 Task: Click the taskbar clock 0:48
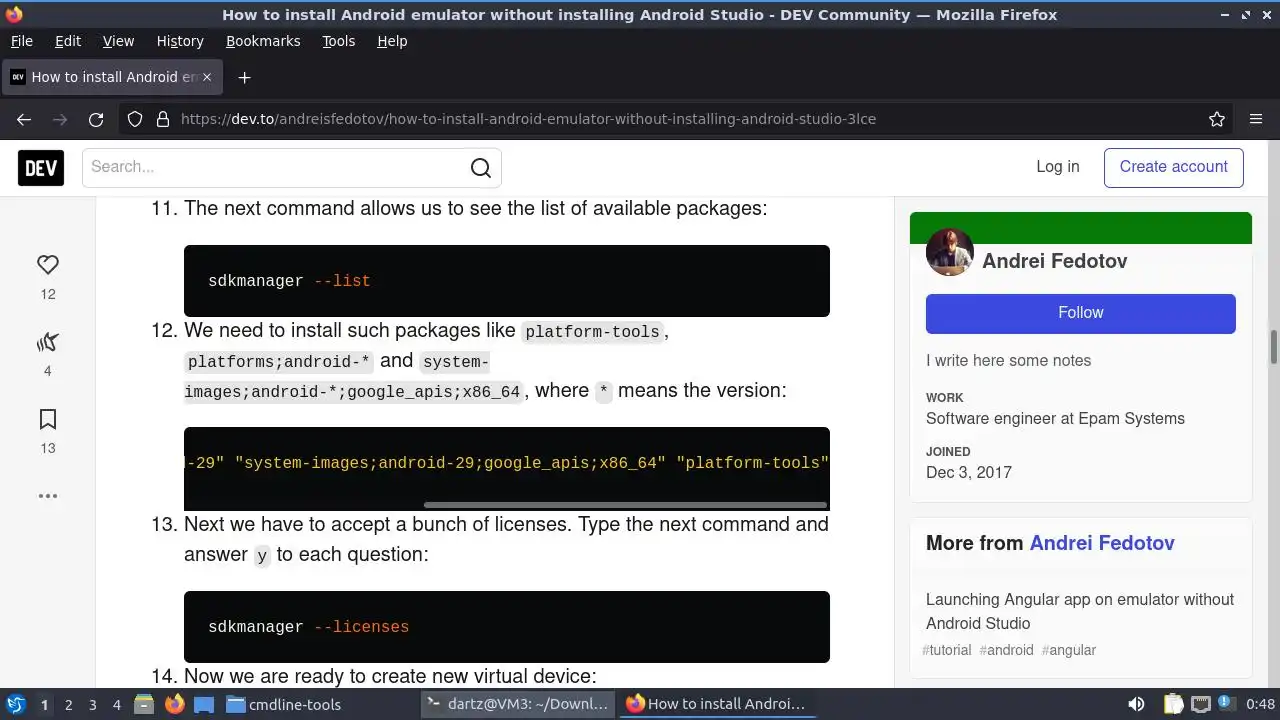pos(1260,704)
